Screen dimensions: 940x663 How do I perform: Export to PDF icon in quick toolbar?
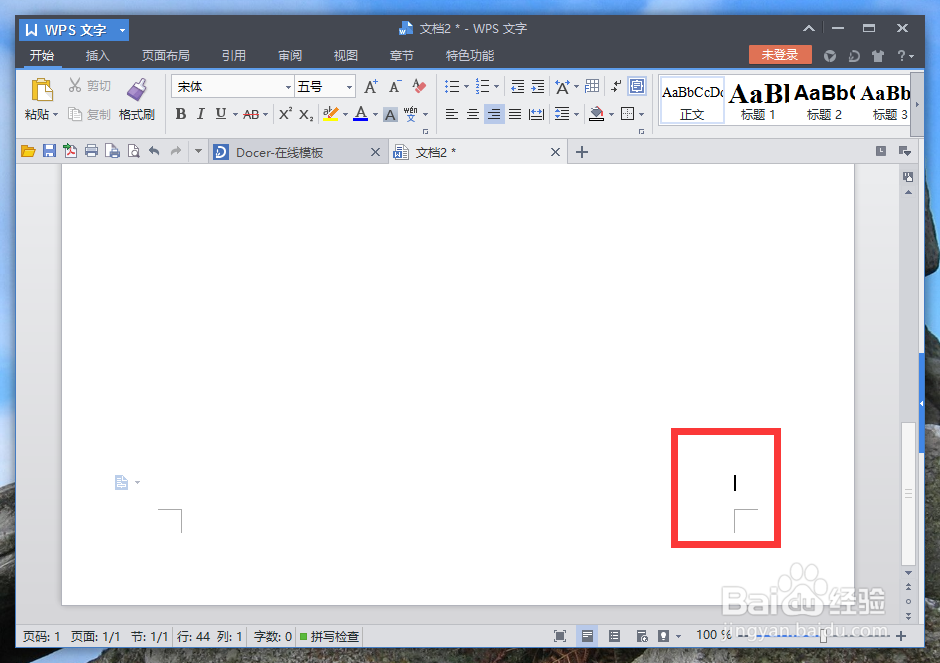pyautogui.click(x=70, y=151)
